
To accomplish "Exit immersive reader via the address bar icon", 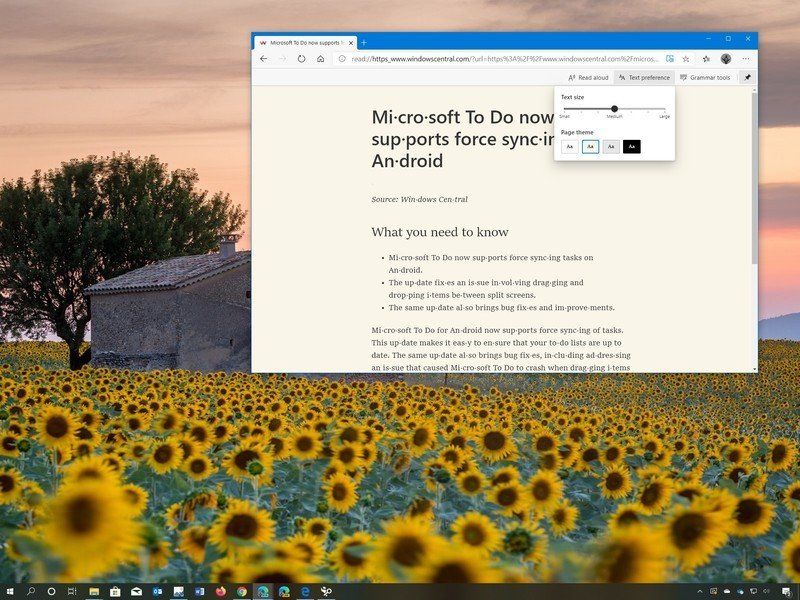I will coord(669,59).
